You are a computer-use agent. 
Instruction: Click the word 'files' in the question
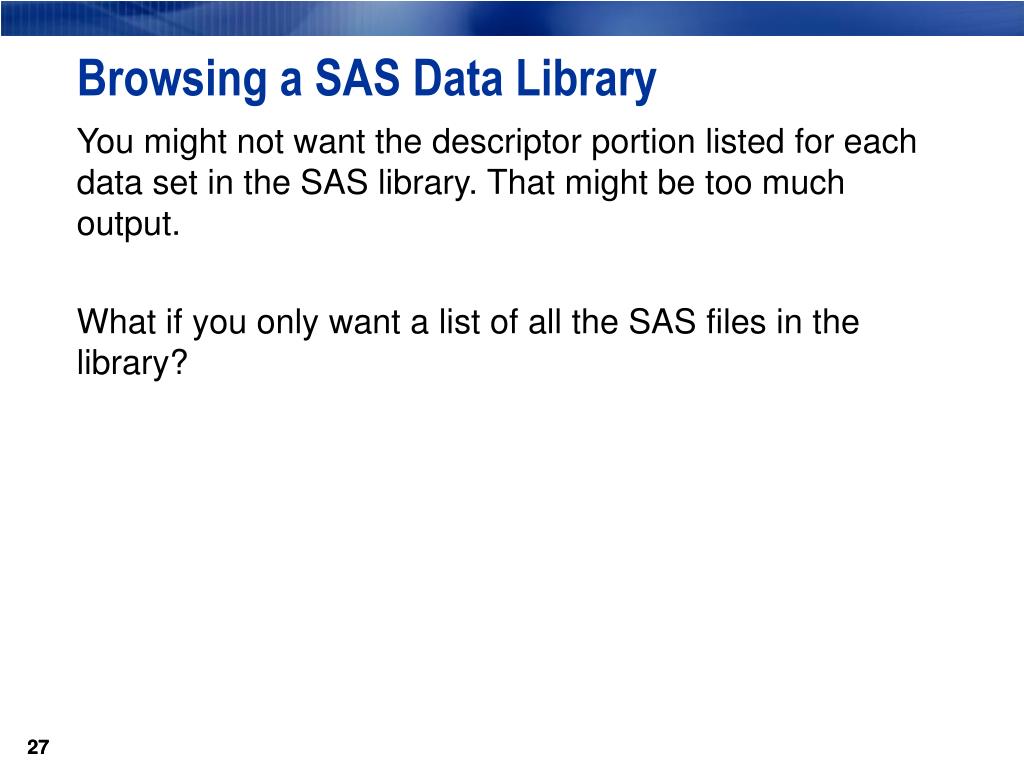[x=735, y=321]
